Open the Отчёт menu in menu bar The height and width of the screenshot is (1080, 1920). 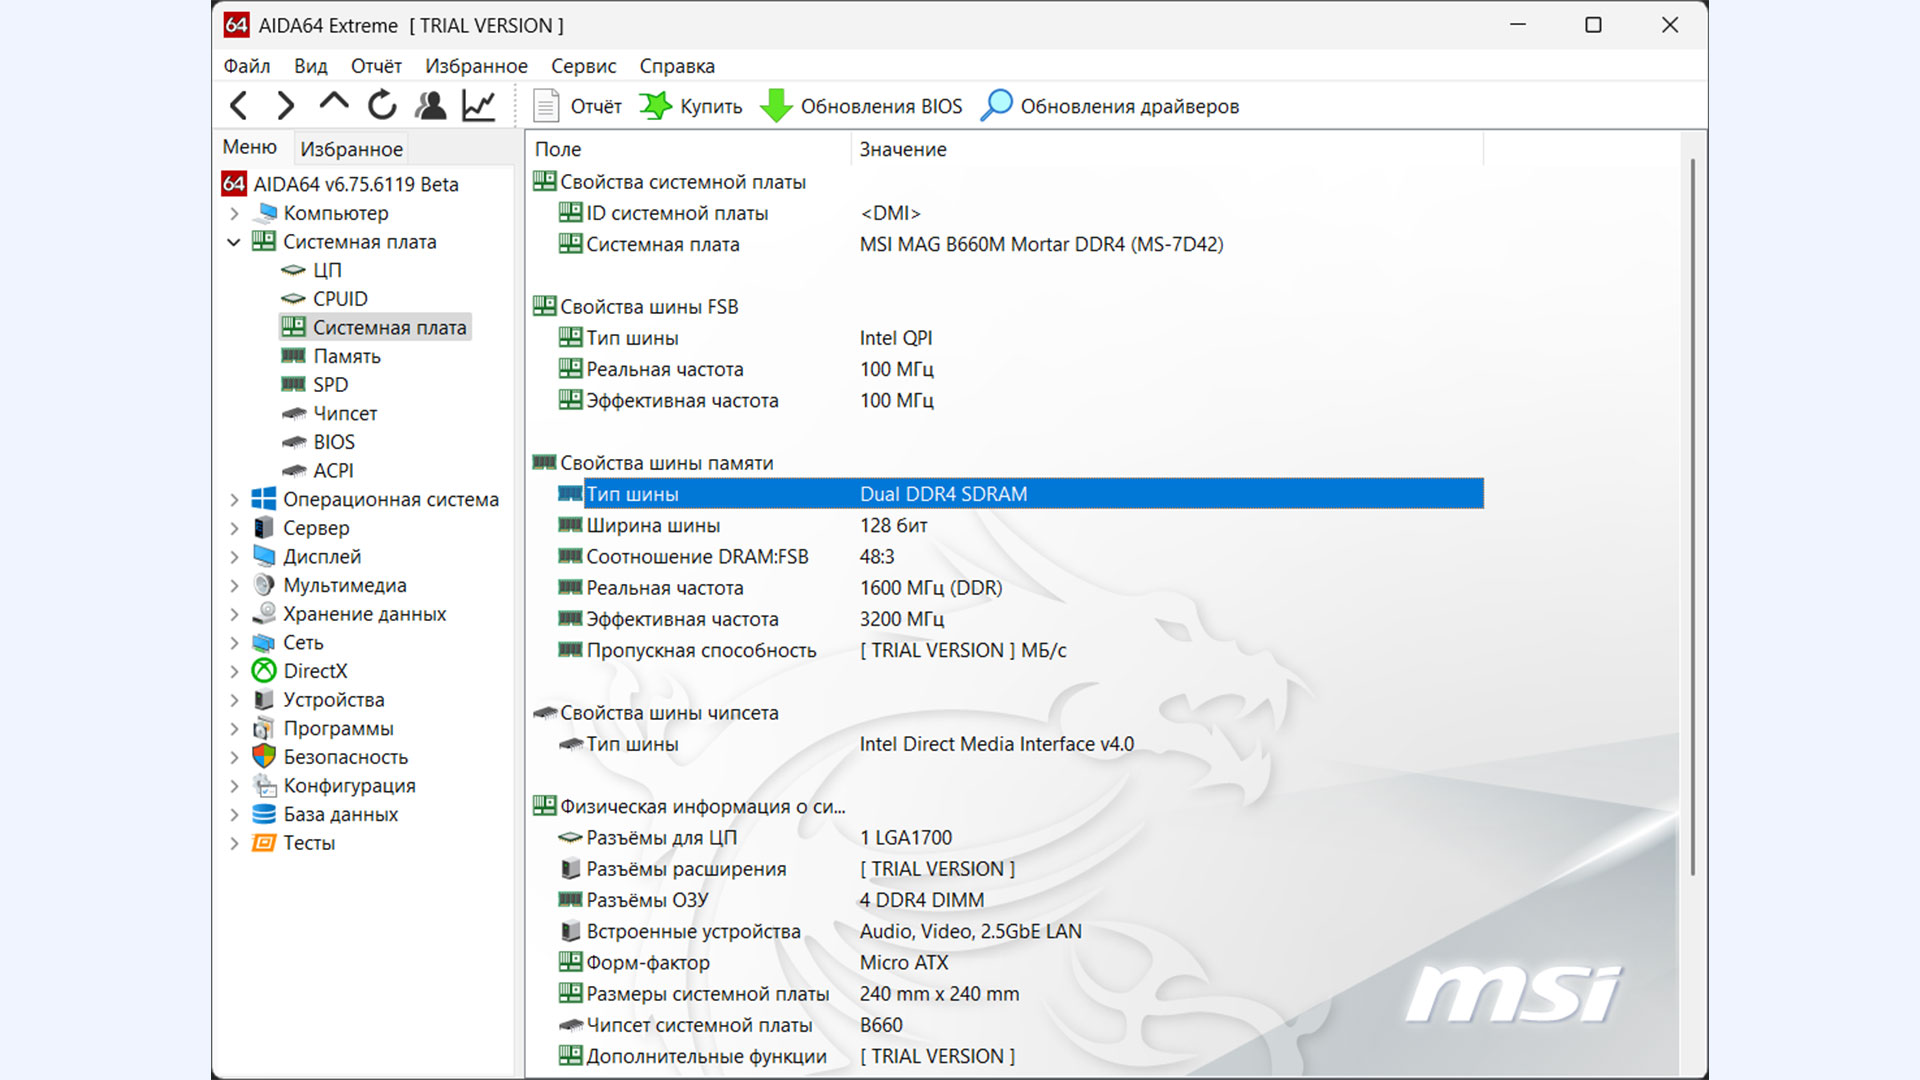[x=376, y=66]
